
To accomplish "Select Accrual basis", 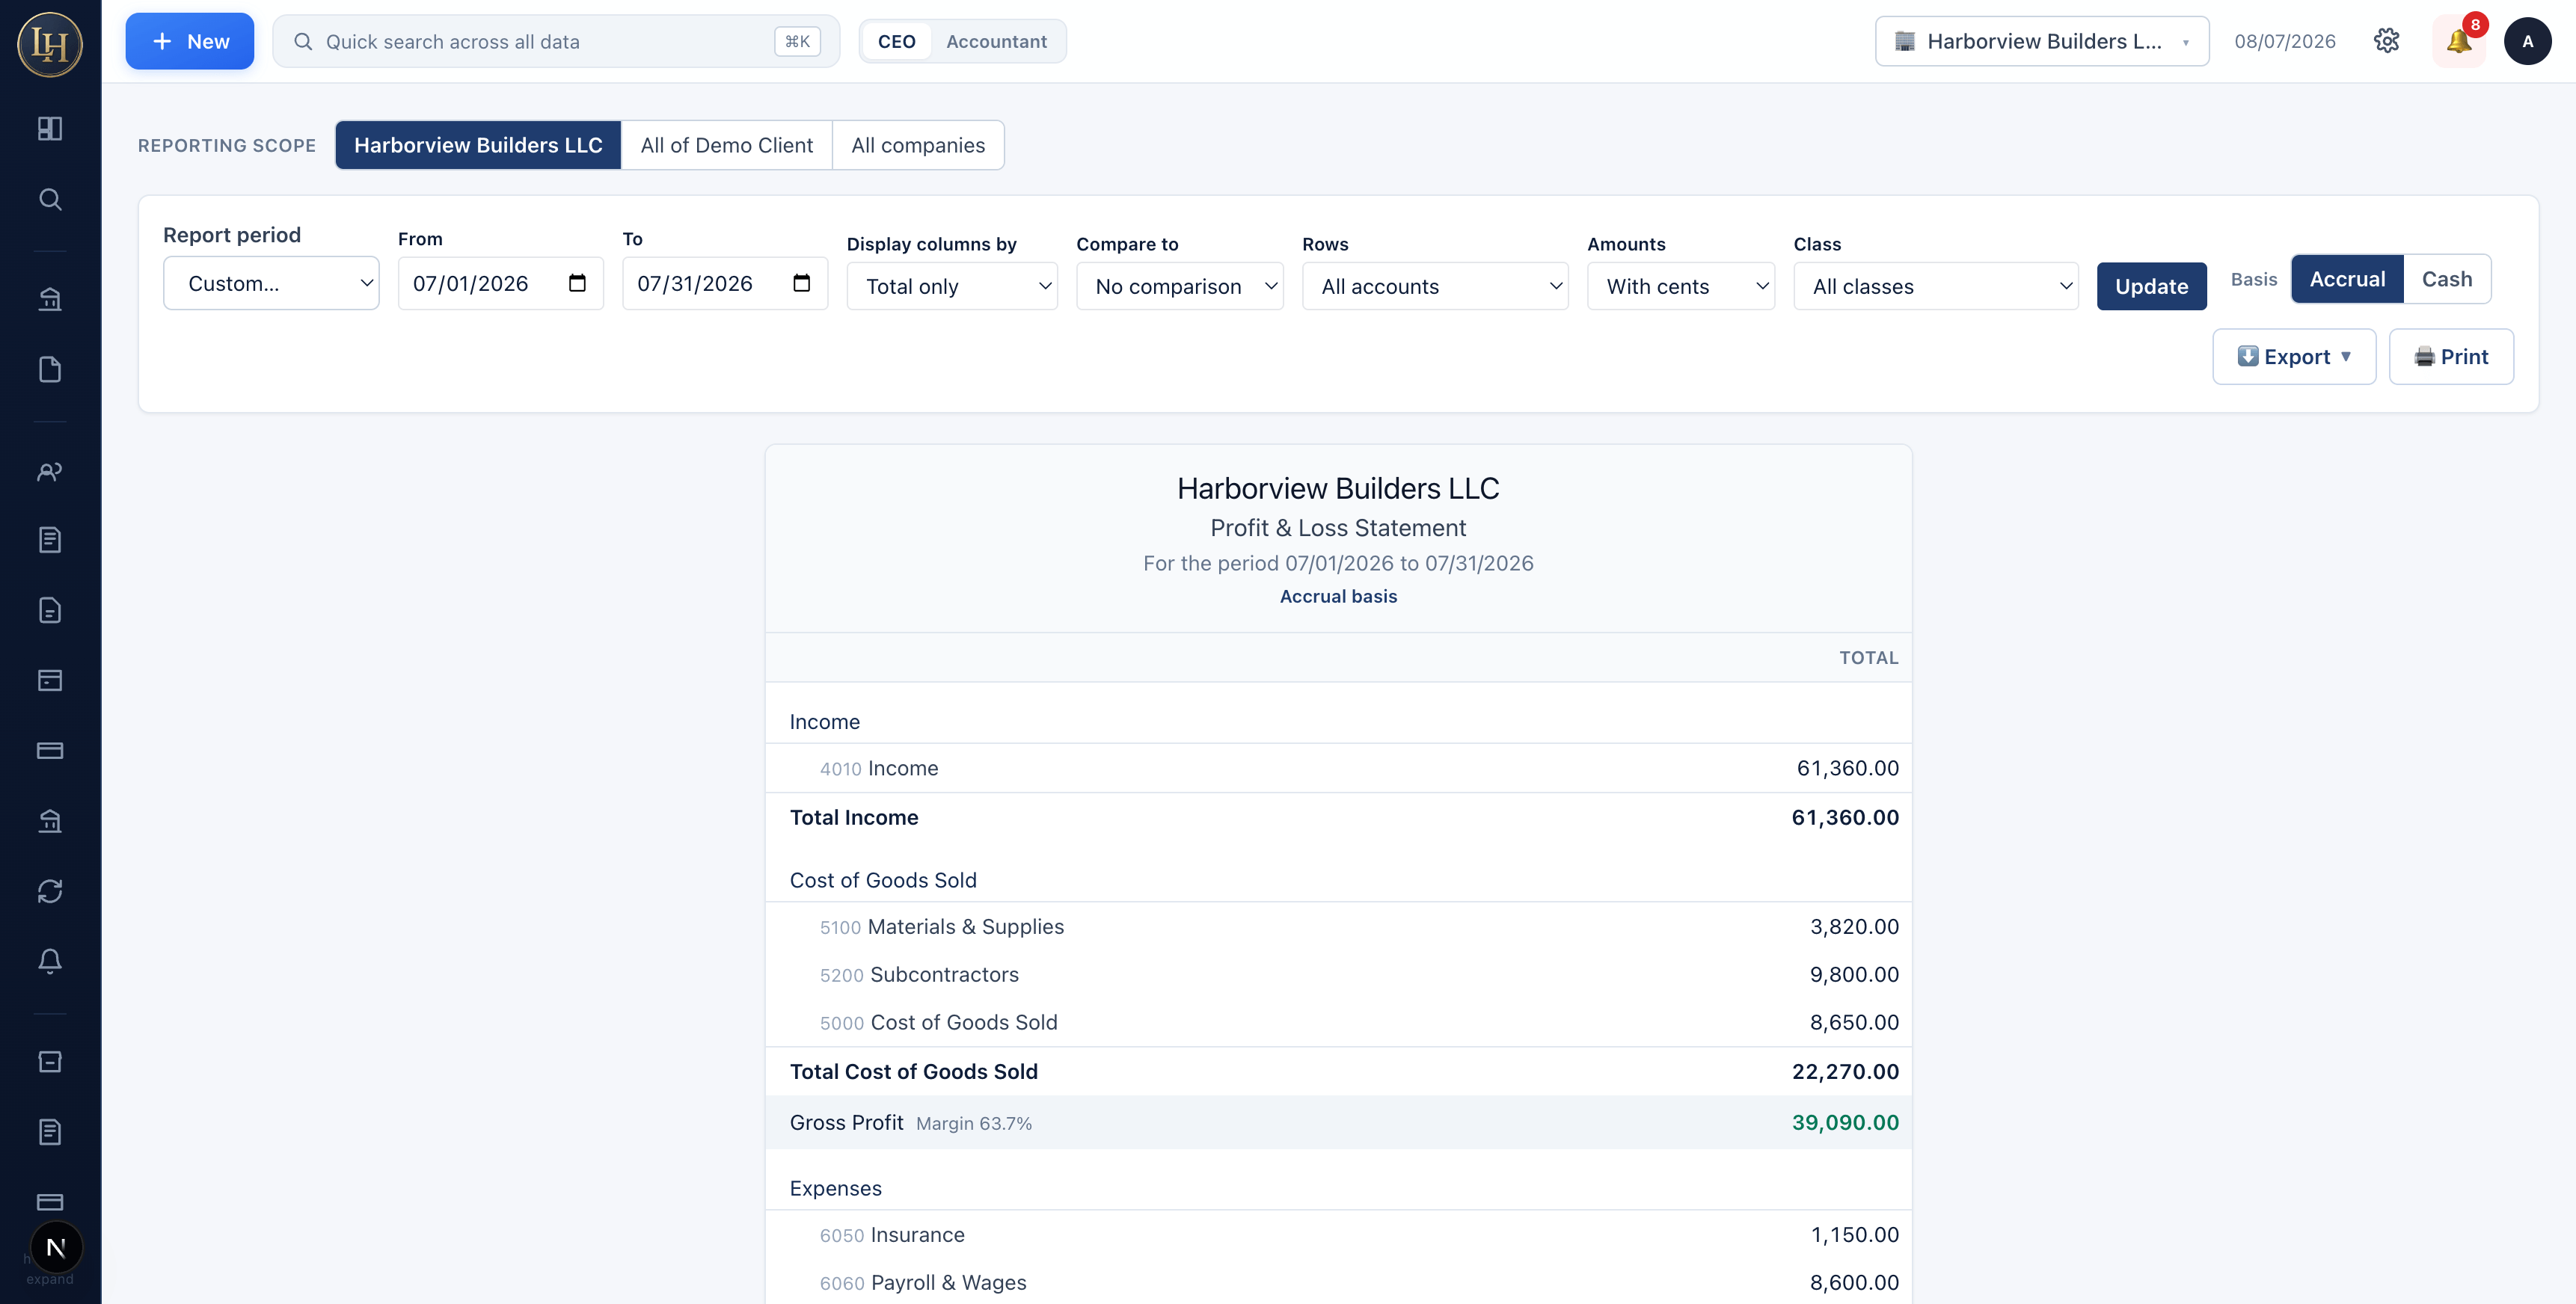I will (x=2347, y=279).
